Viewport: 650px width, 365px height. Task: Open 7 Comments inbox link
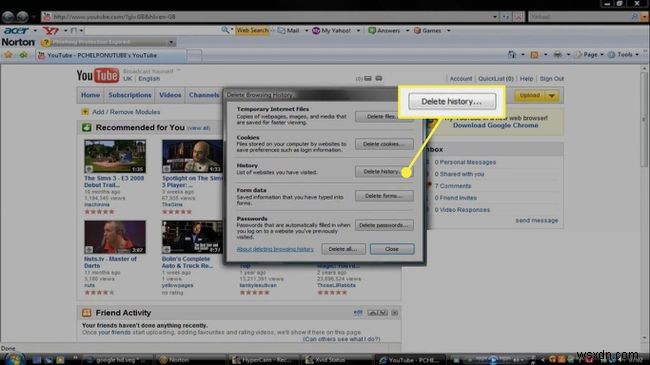point(453,186)
